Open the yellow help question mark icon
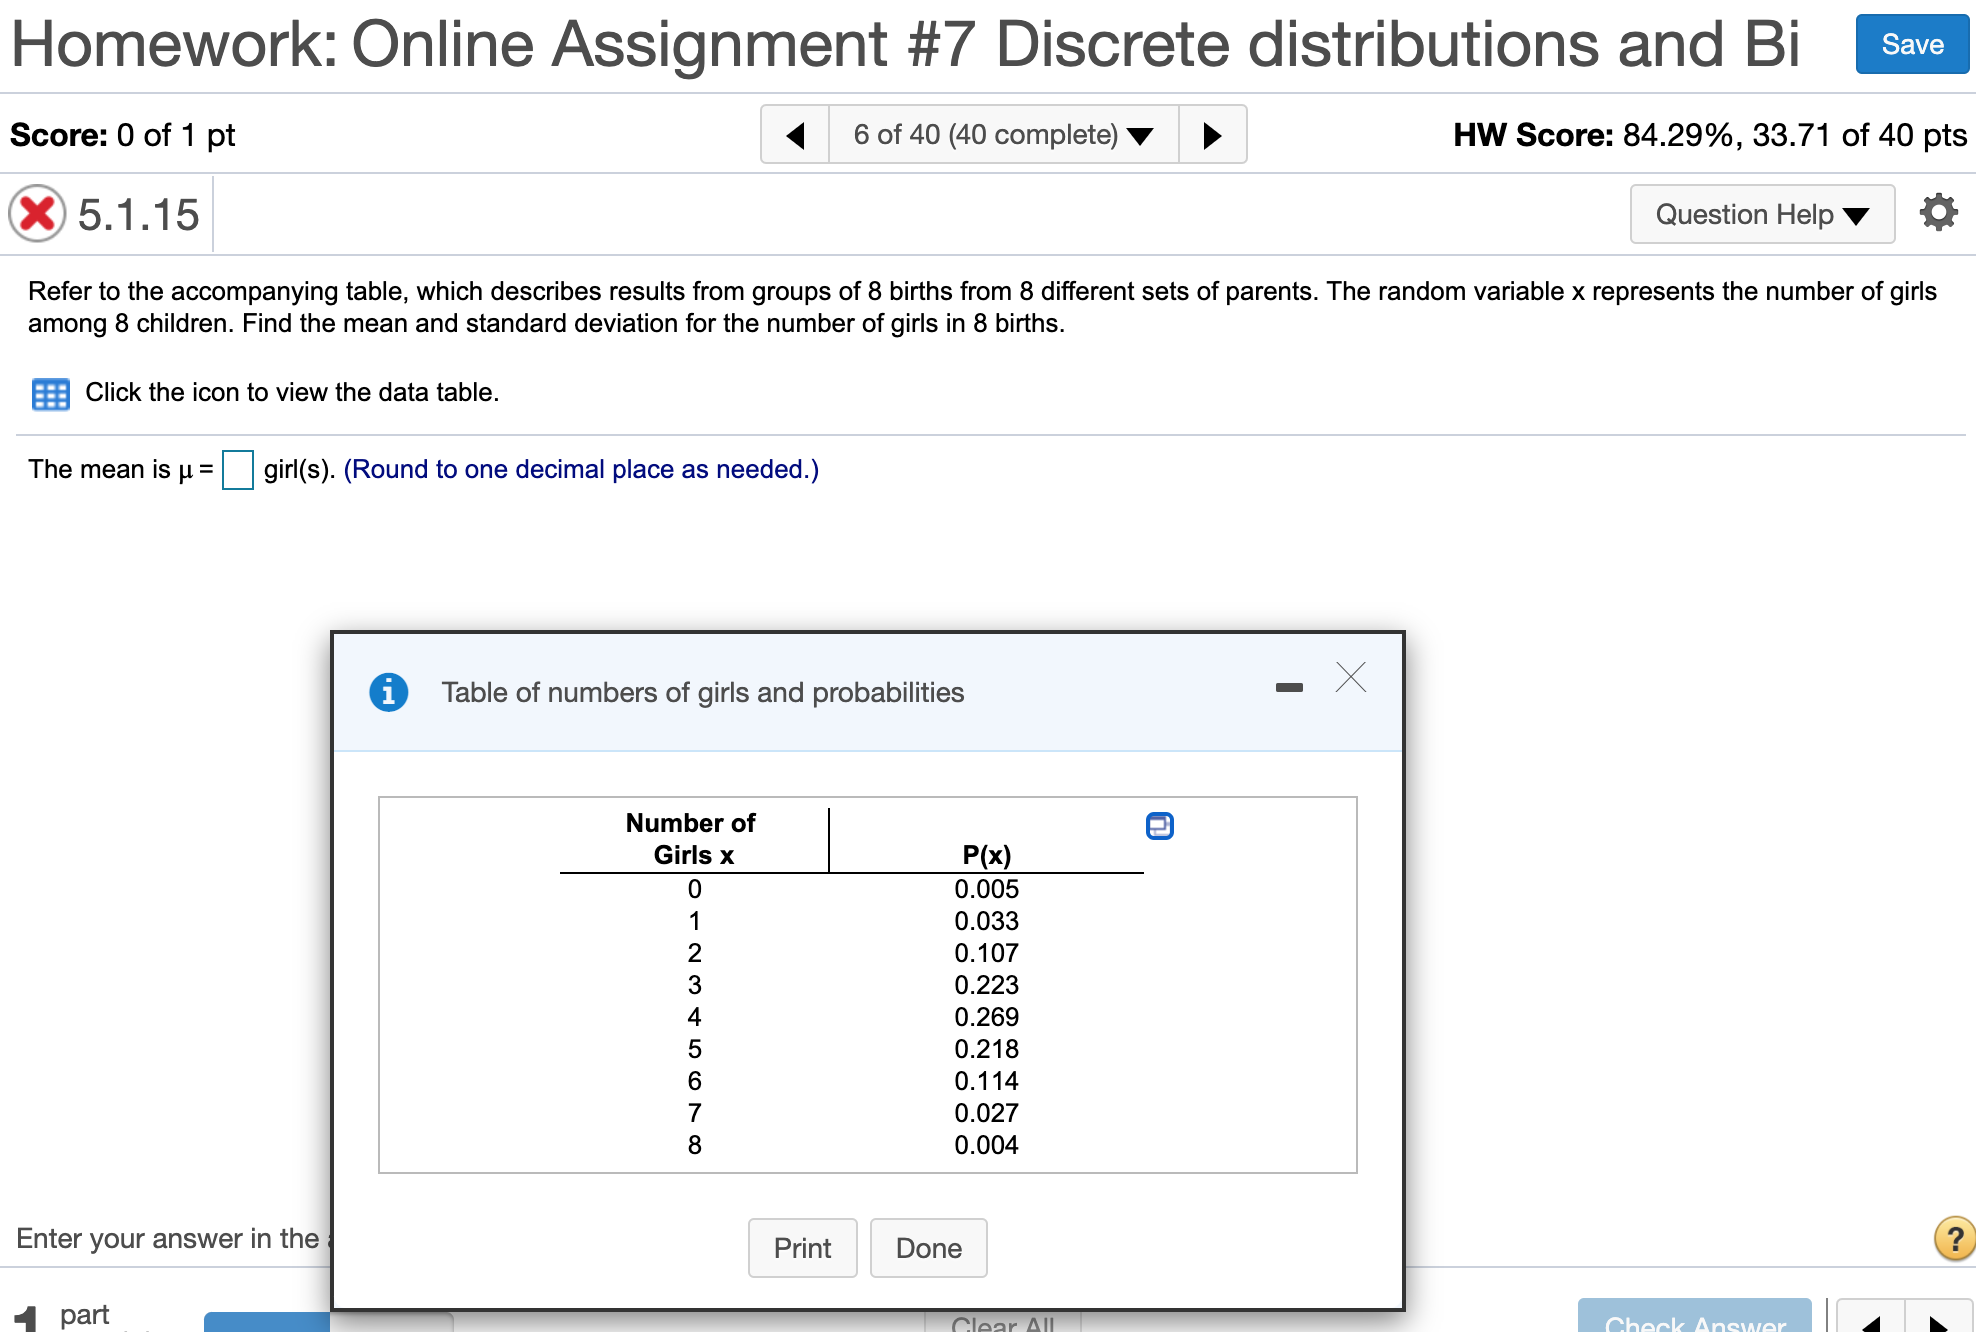The height and width of the screenshot is (1332, 1976). click(1955, 1238)
